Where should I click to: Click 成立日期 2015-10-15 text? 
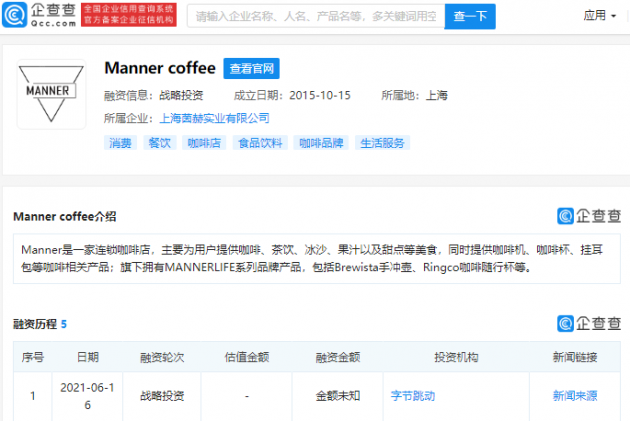coord(292,95)
